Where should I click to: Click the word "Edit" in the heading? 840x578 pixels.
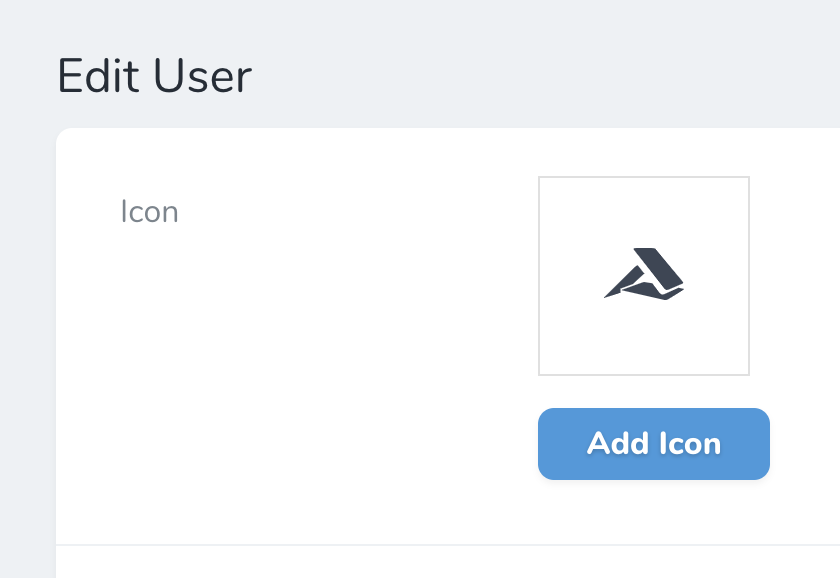(x=99, y=76)
